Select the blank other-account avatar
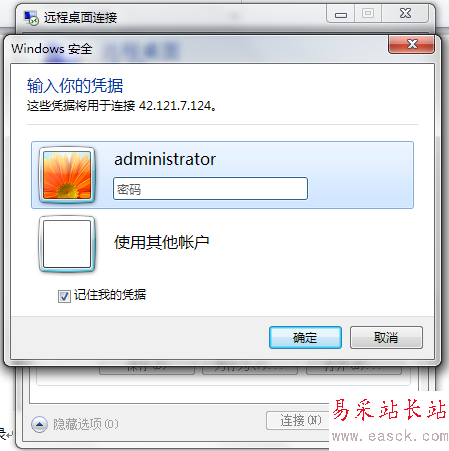 (x=67, y=244)
